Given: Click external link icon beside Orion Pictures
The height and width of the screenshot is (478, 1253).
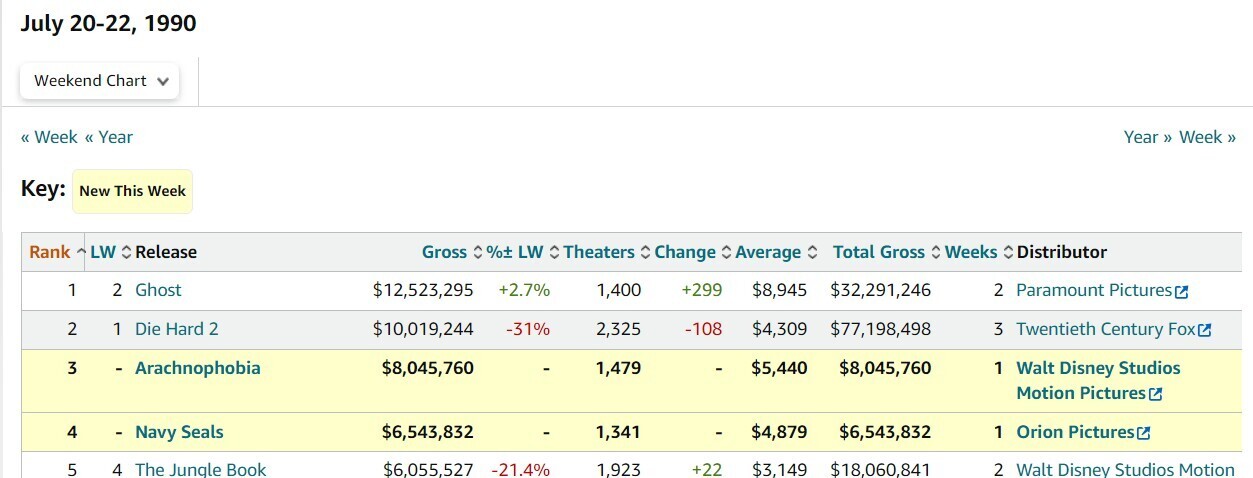Looking at the screenshot, I should point(1144,434).
